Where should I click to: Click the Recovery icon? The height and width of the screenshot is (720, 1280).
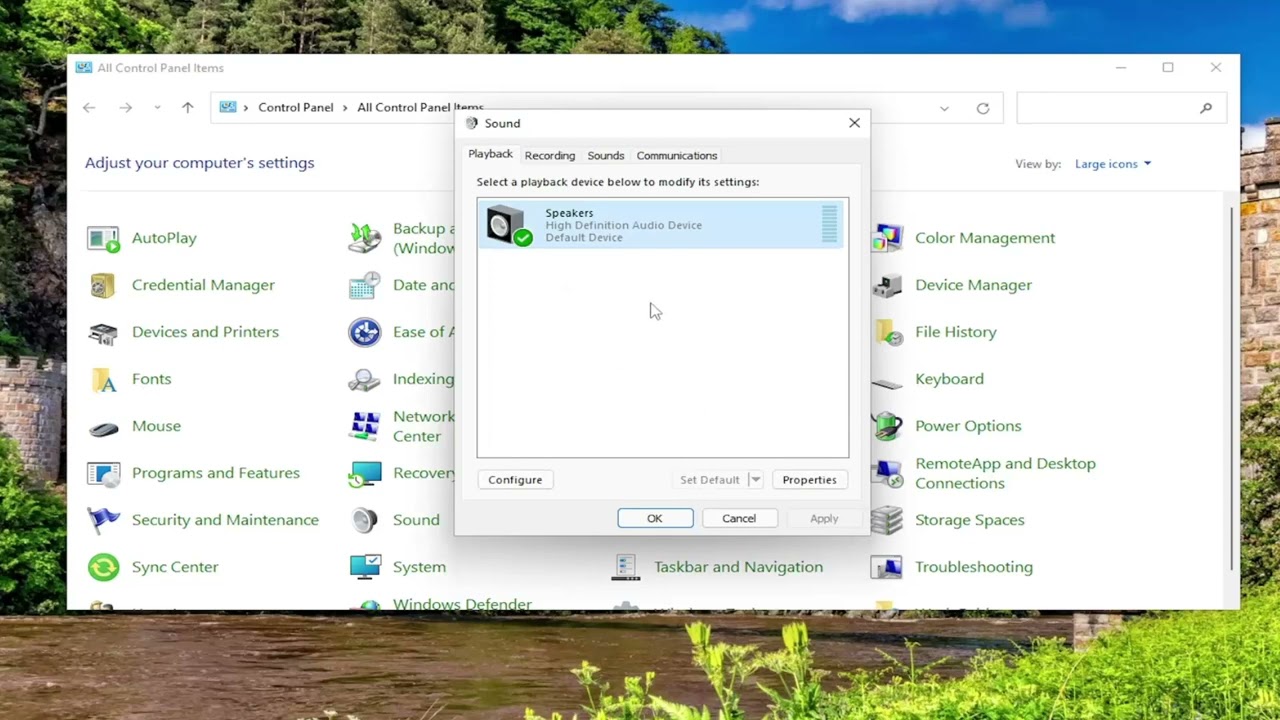pos(365,473)
